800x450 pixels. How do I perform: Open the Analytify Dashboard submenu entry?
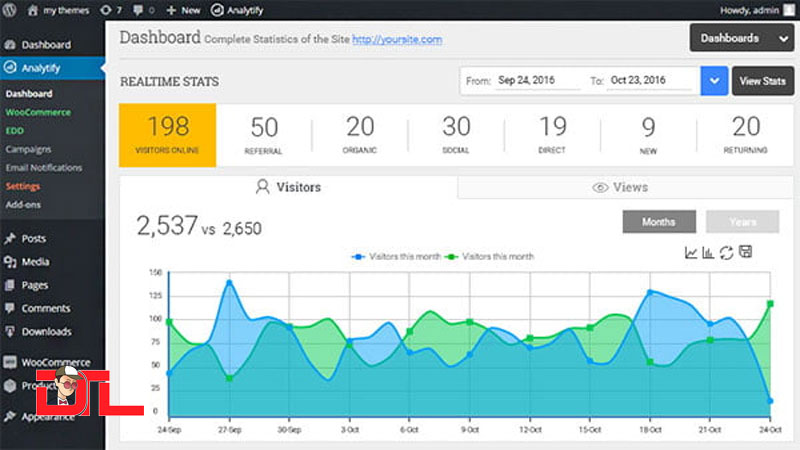pos(29,94)
